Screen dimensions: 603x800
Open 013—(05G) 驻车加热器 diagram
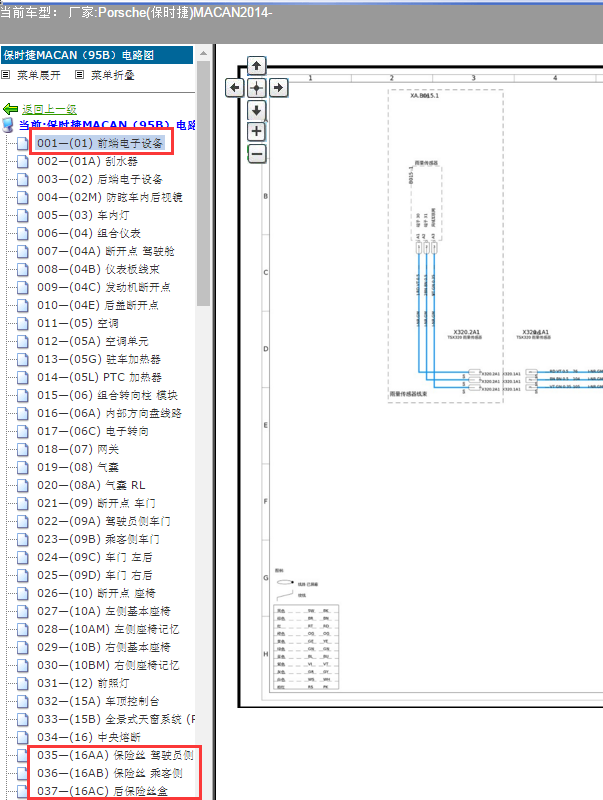[x=99, y=359]
